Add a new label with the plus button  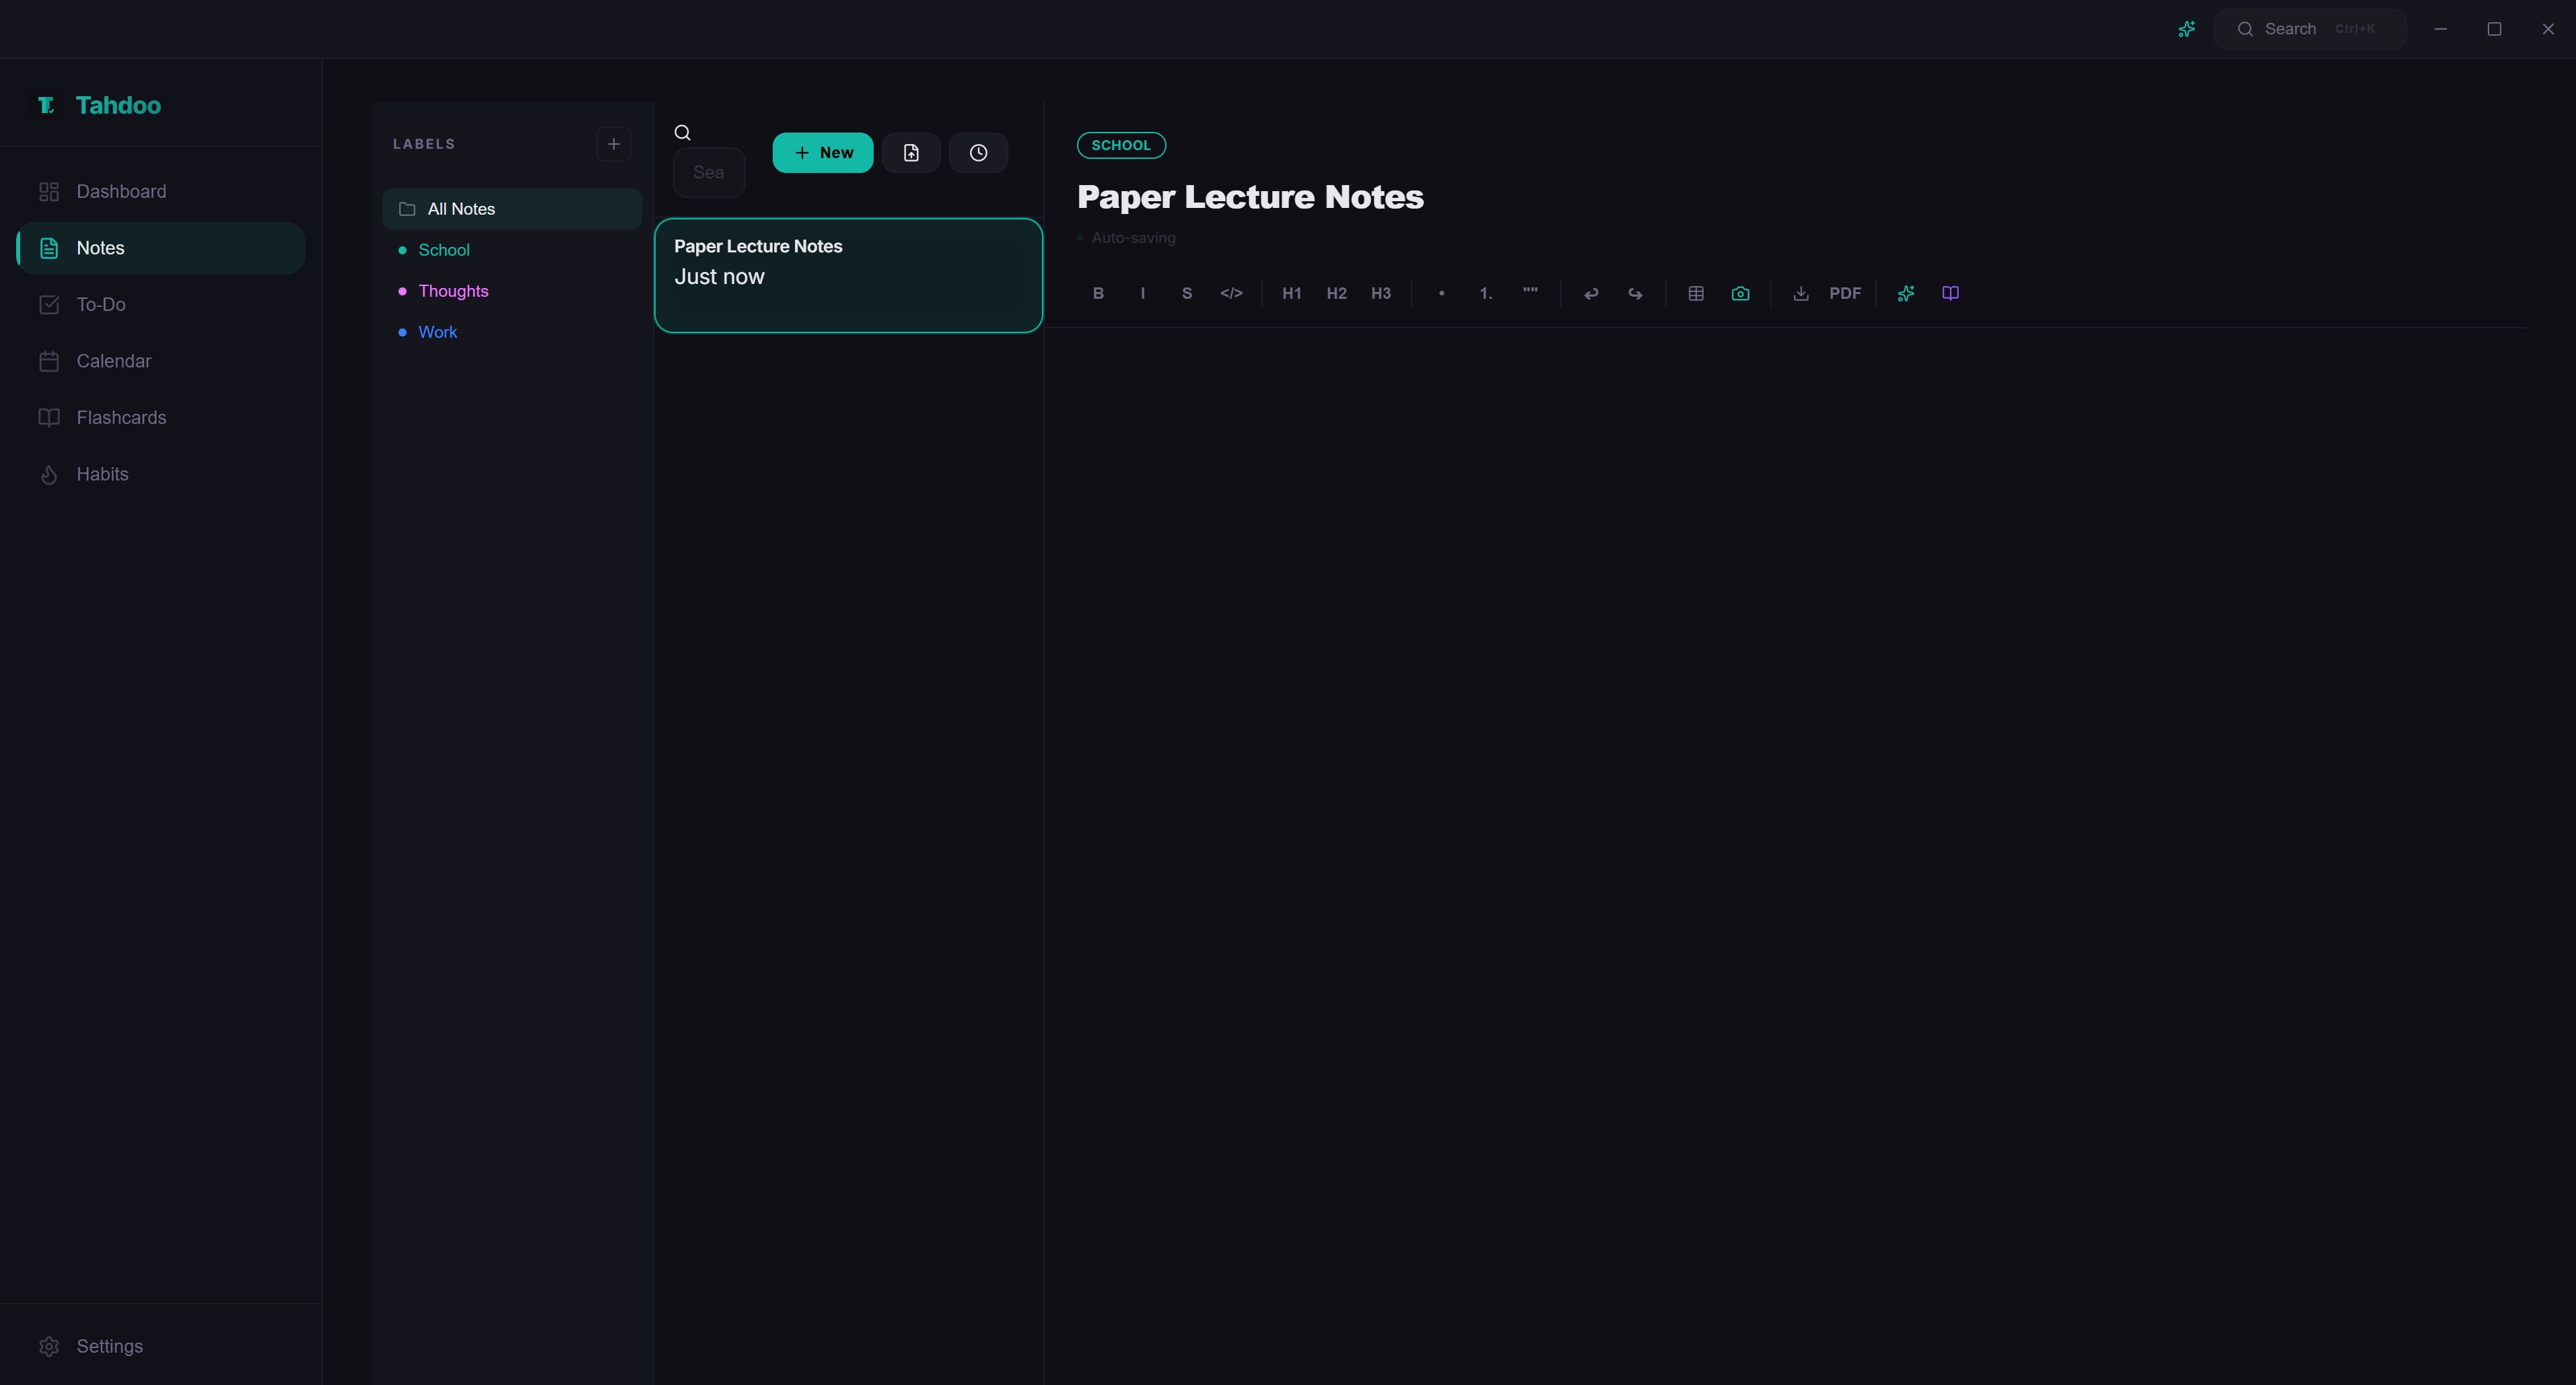pyautogui.click(x=614, y=144)
